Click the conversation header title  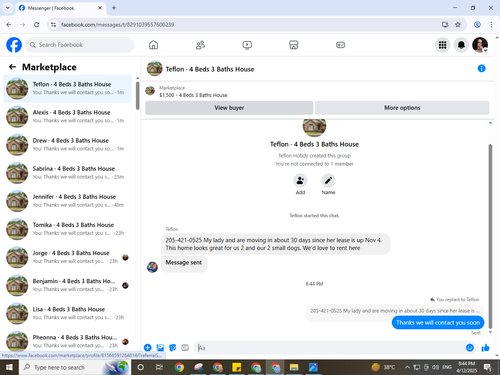210,69
